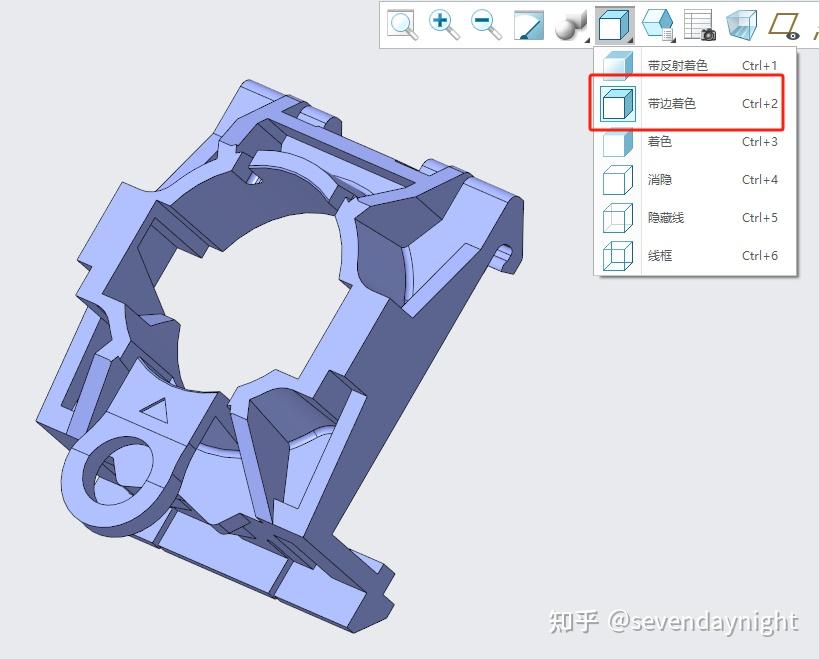Select the transparent section cube icon
819x659 pixels.
740,25
